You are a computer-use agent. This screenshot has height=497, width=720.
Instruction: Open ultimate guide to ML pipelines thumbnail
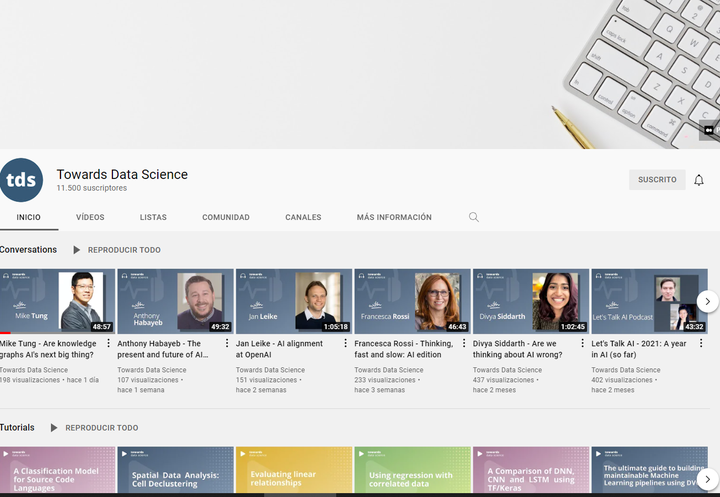pyautogui.click(x=649, y=470)
